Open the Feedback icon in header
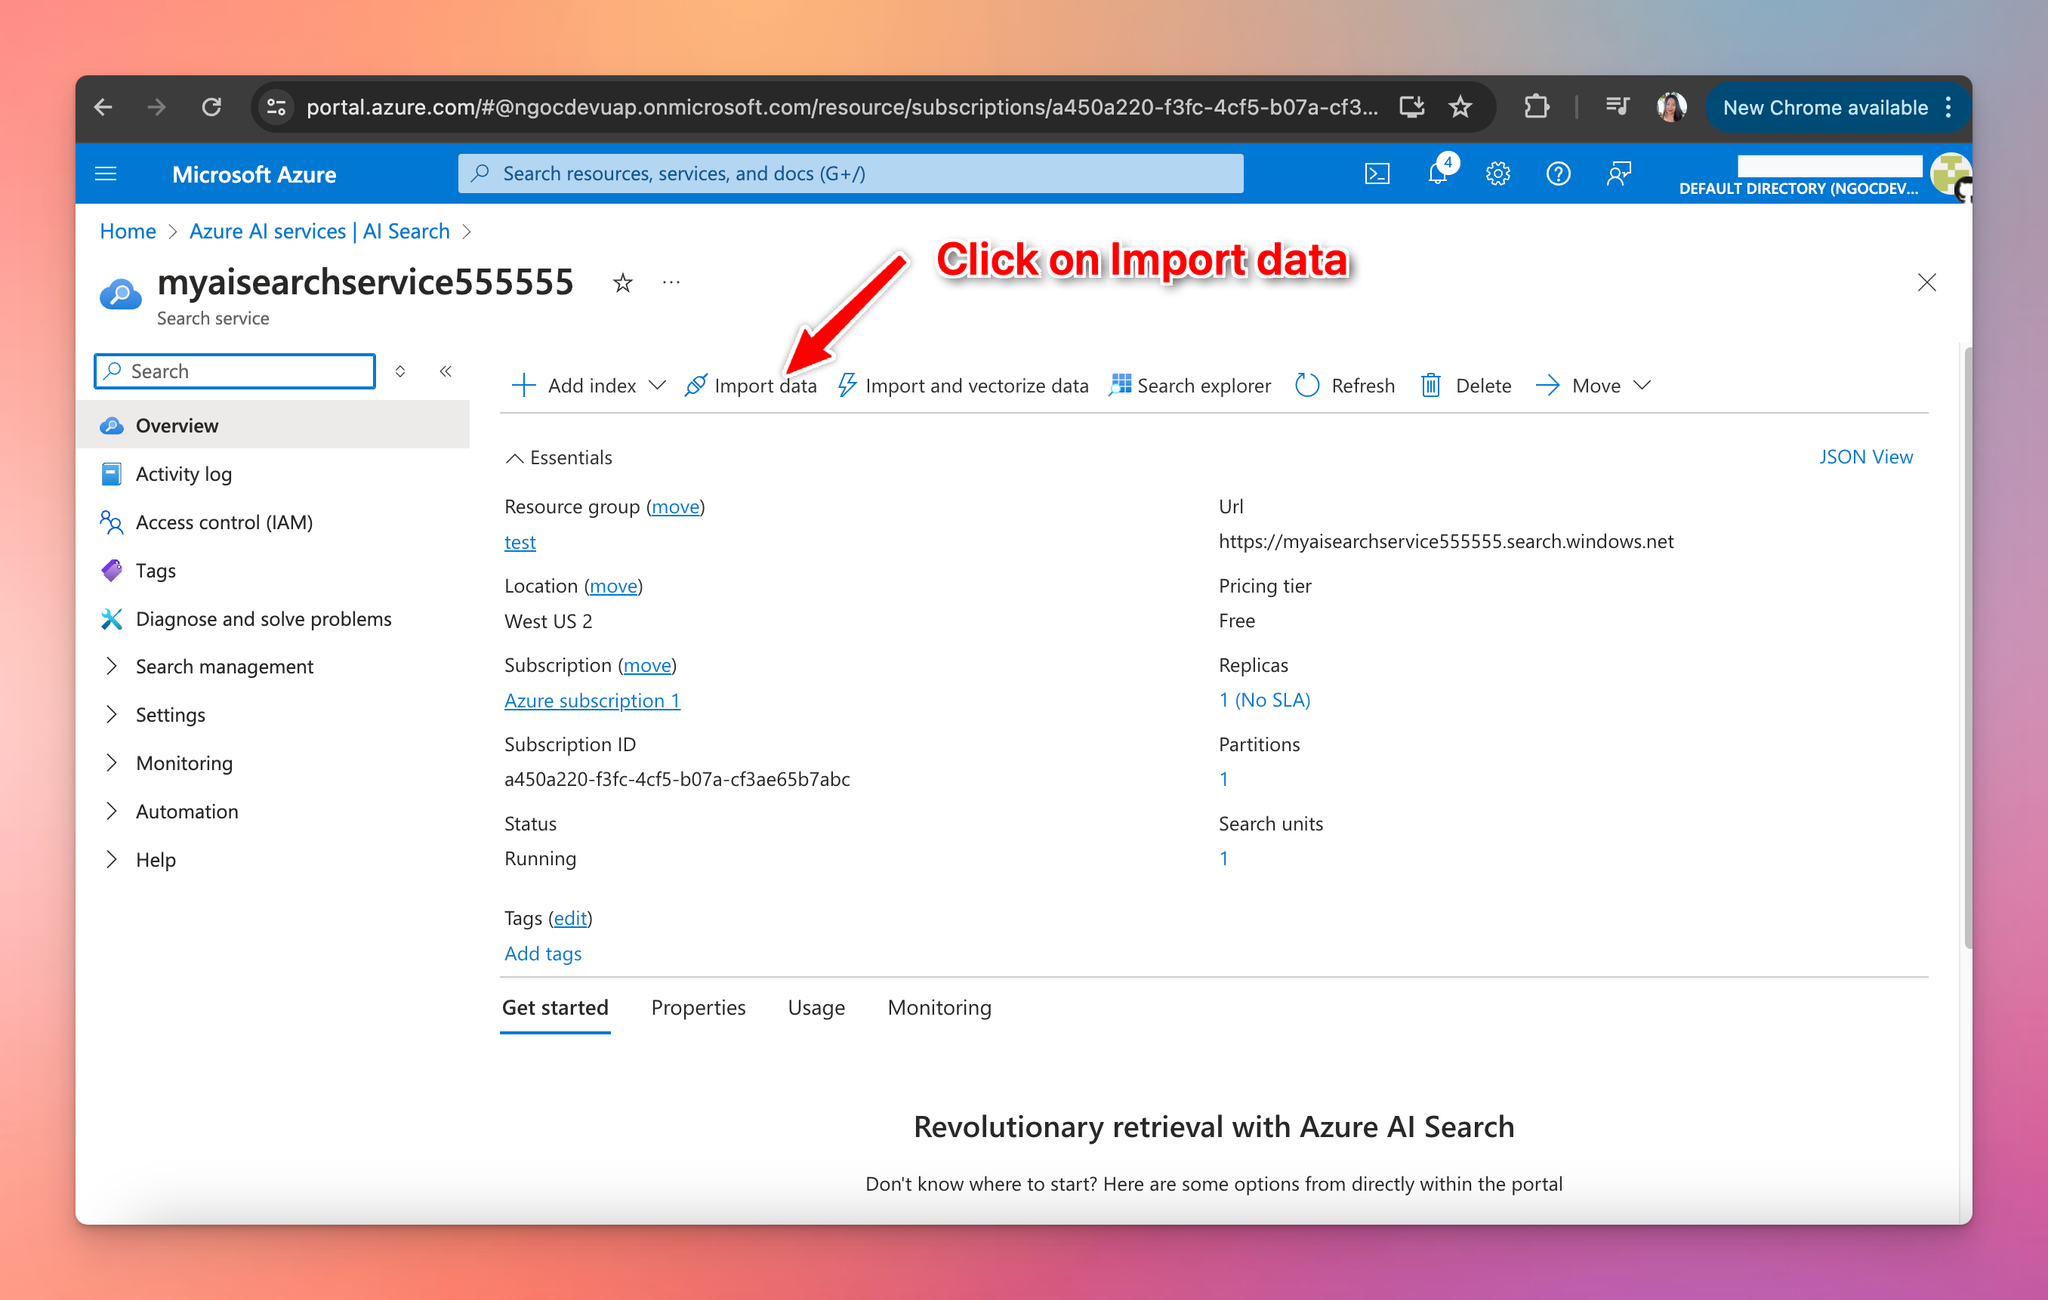Viewport: 2048px width, 1300px height. [x=1619, y=174]
